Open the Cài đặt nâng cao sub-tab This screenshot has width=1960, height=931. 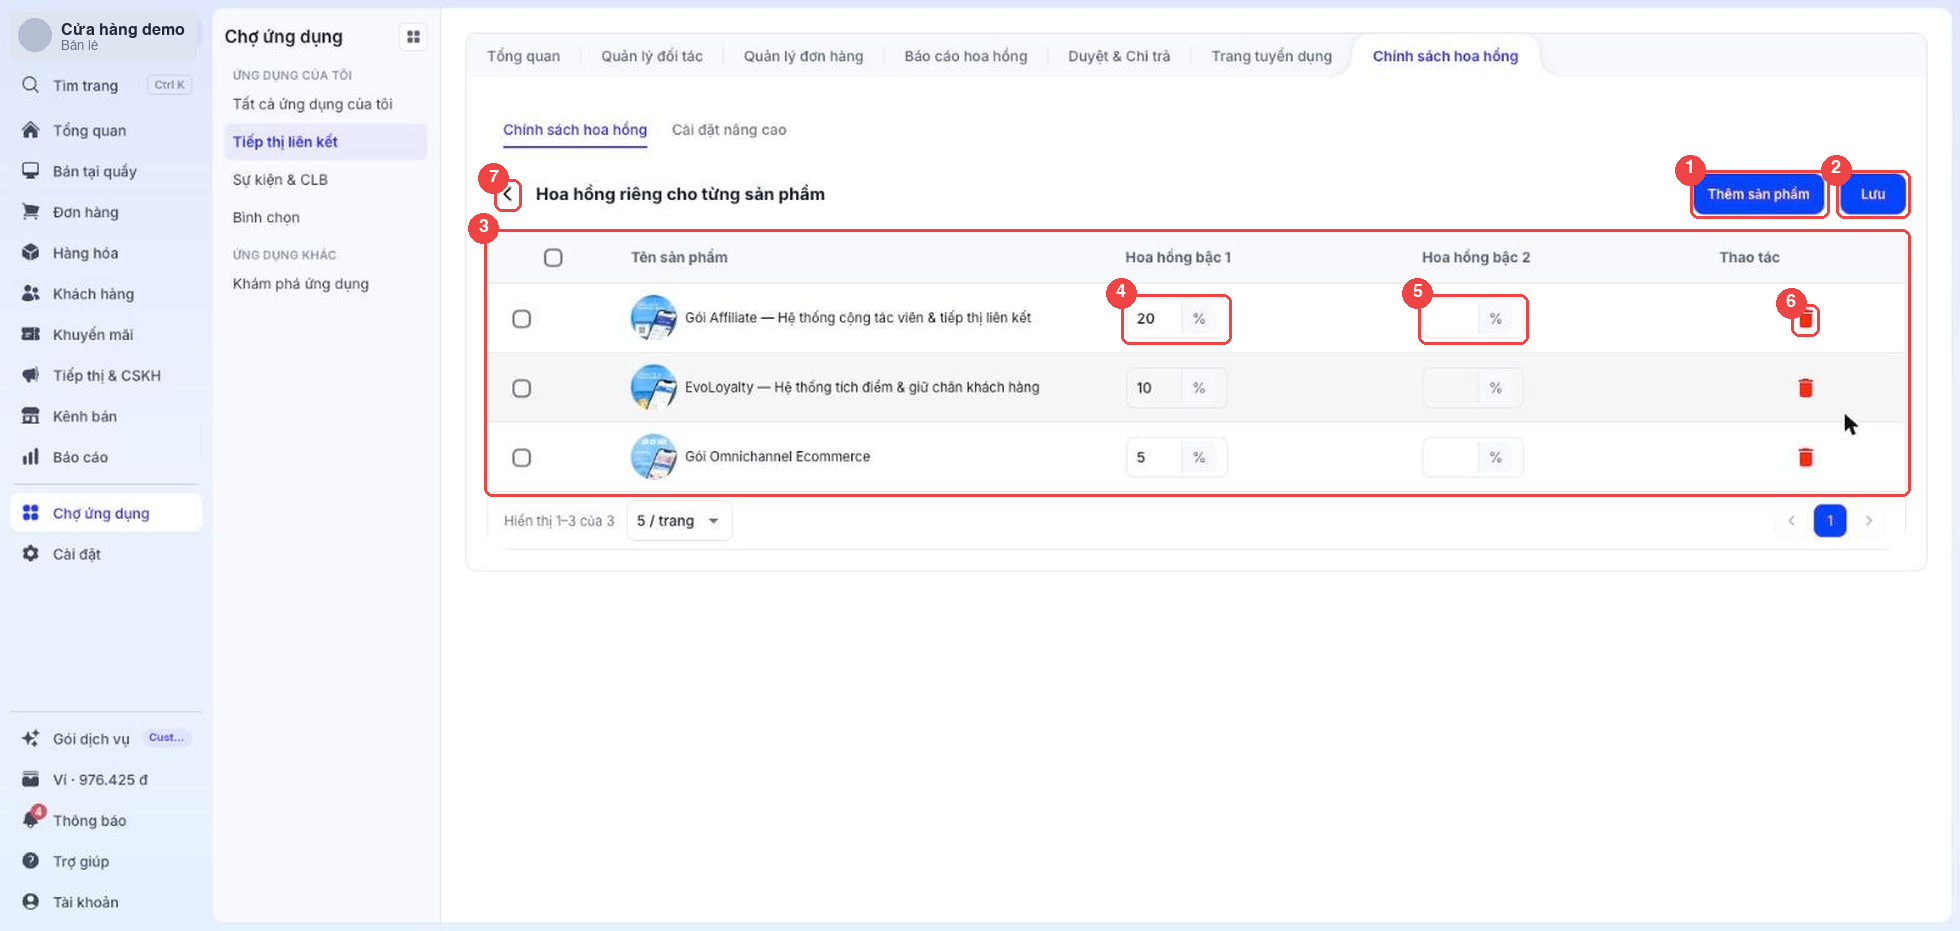click(x=729, y=130)
